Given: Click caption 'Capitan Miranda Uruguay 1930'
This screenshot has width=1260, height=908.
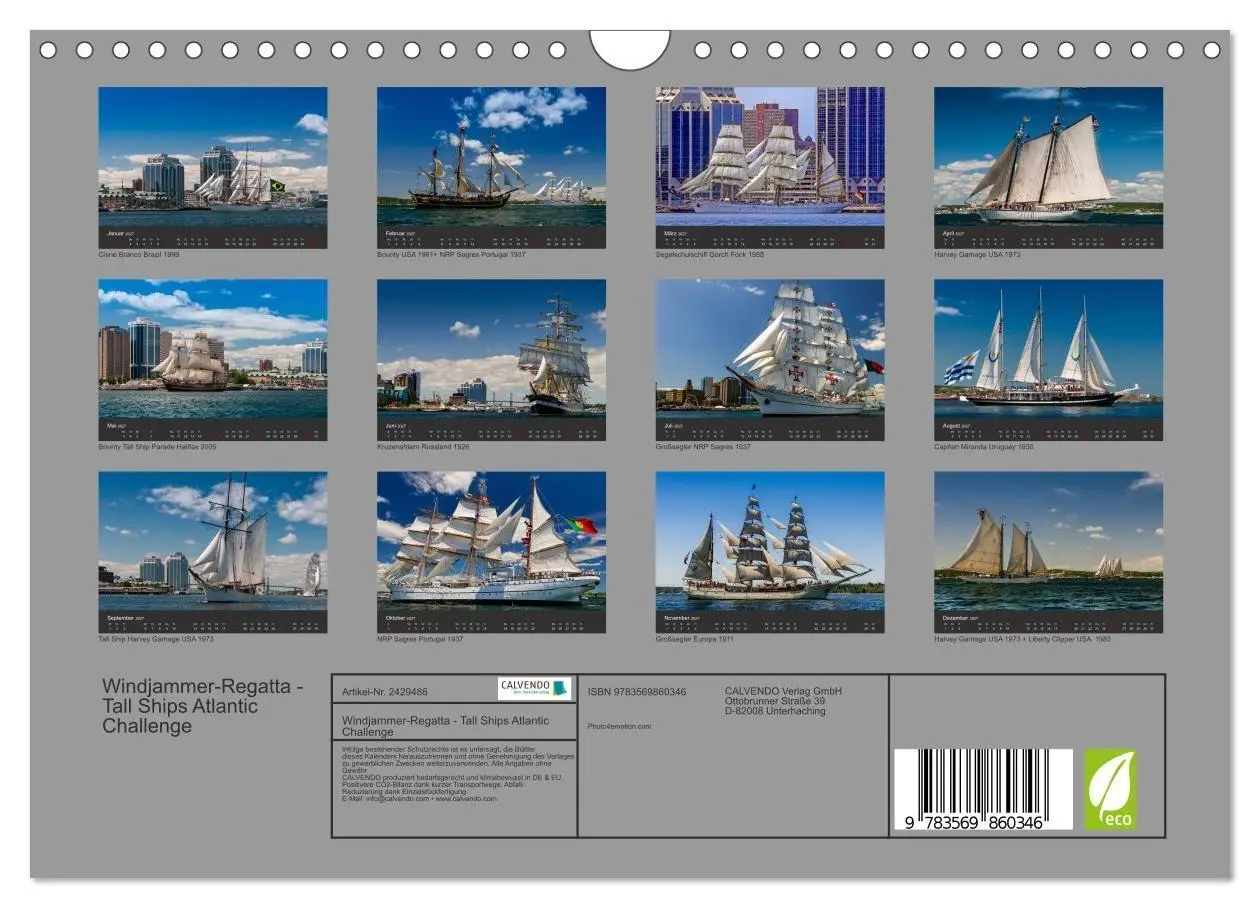Looking at the screenshot, I should 984,447.
